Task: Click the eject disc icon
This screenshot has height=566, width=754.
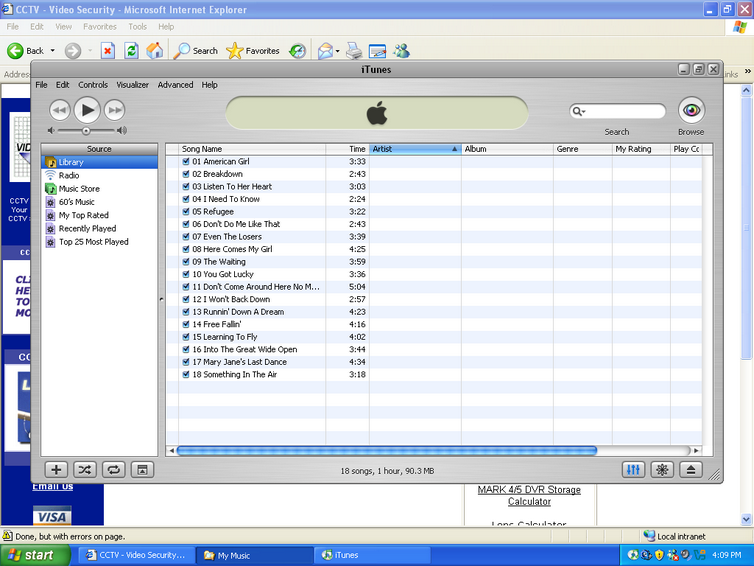Action: coord(690,469)
